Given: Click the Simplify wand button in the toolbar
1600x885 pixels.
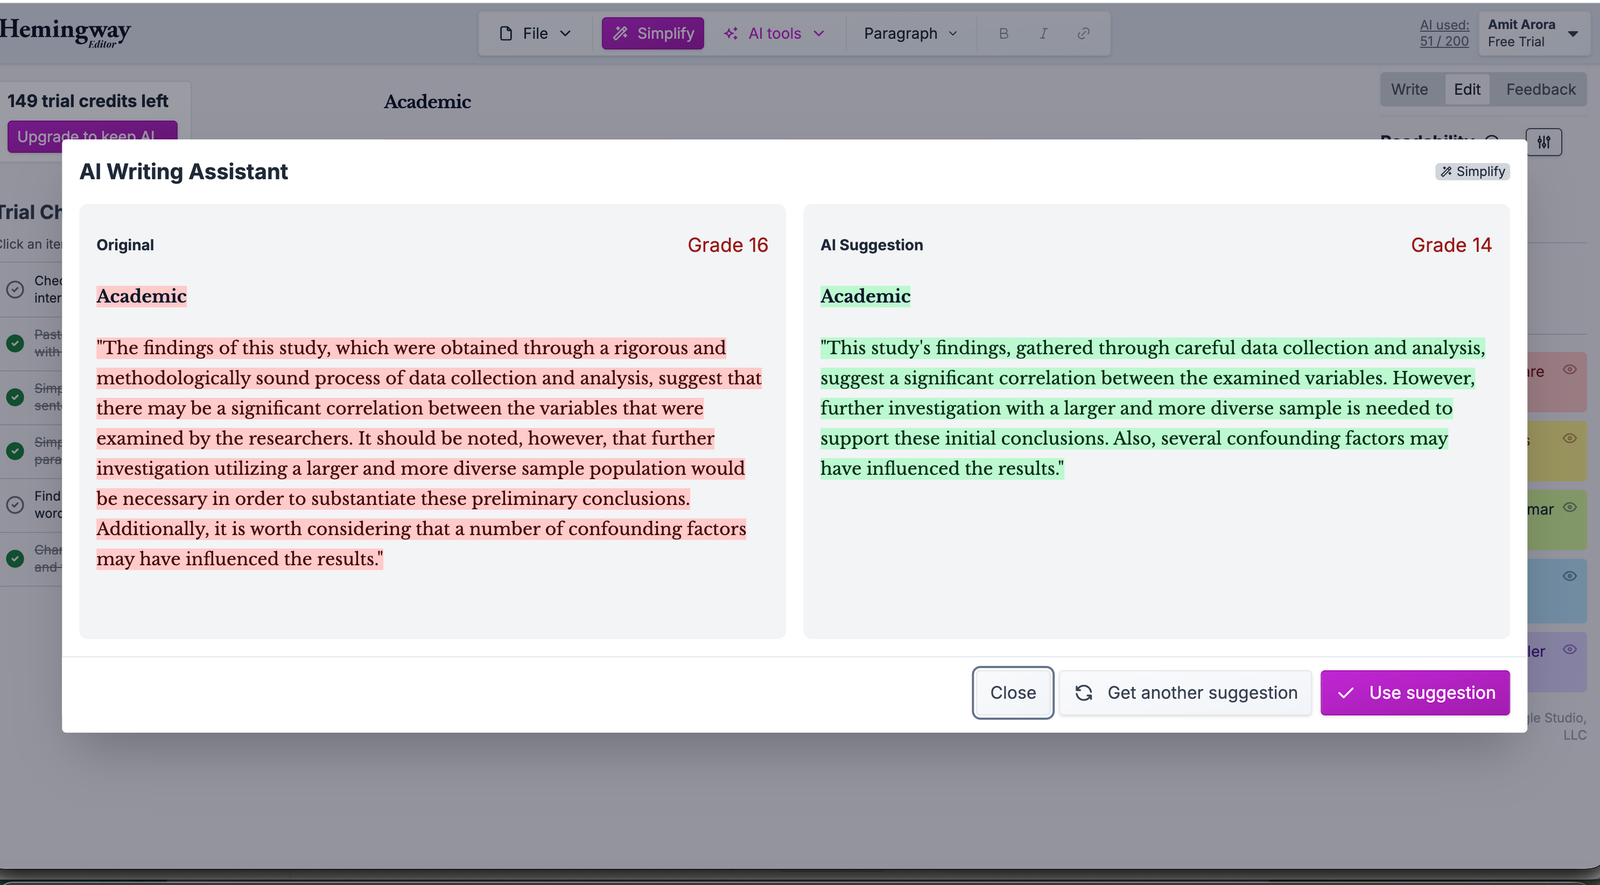Looking at the screenshot, I should pyautogui.click(x=653, y=33).
